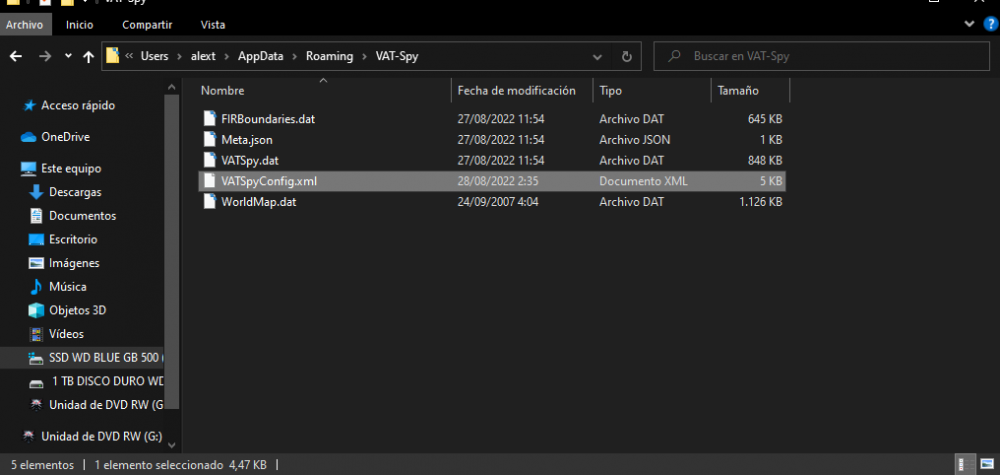This screenshot has width=1000, height=475.
Task: Select the WorldMap.dat file
Action: tap(258, 202)
